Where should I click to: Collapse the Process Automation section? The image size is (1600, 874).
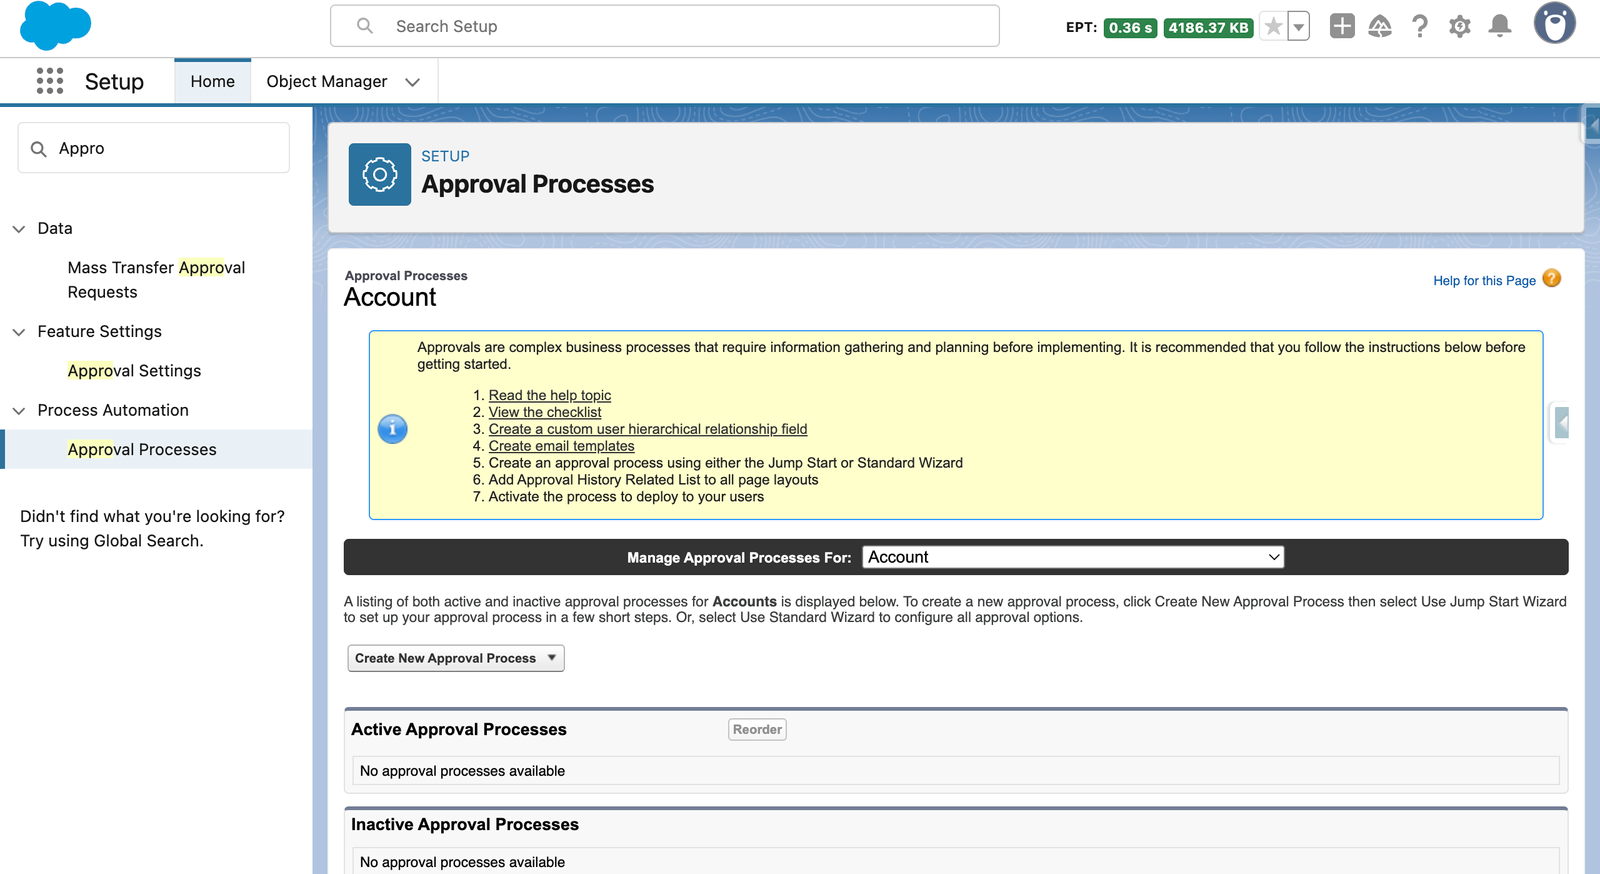coord(18,411)
